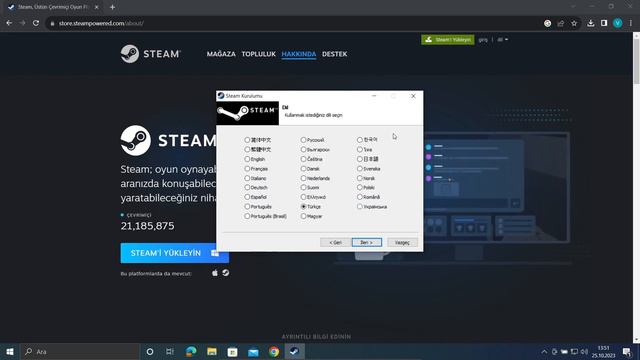Click the Windows taskbar search box
Viewport: 640px width, 360px height.
pos(80,351)
